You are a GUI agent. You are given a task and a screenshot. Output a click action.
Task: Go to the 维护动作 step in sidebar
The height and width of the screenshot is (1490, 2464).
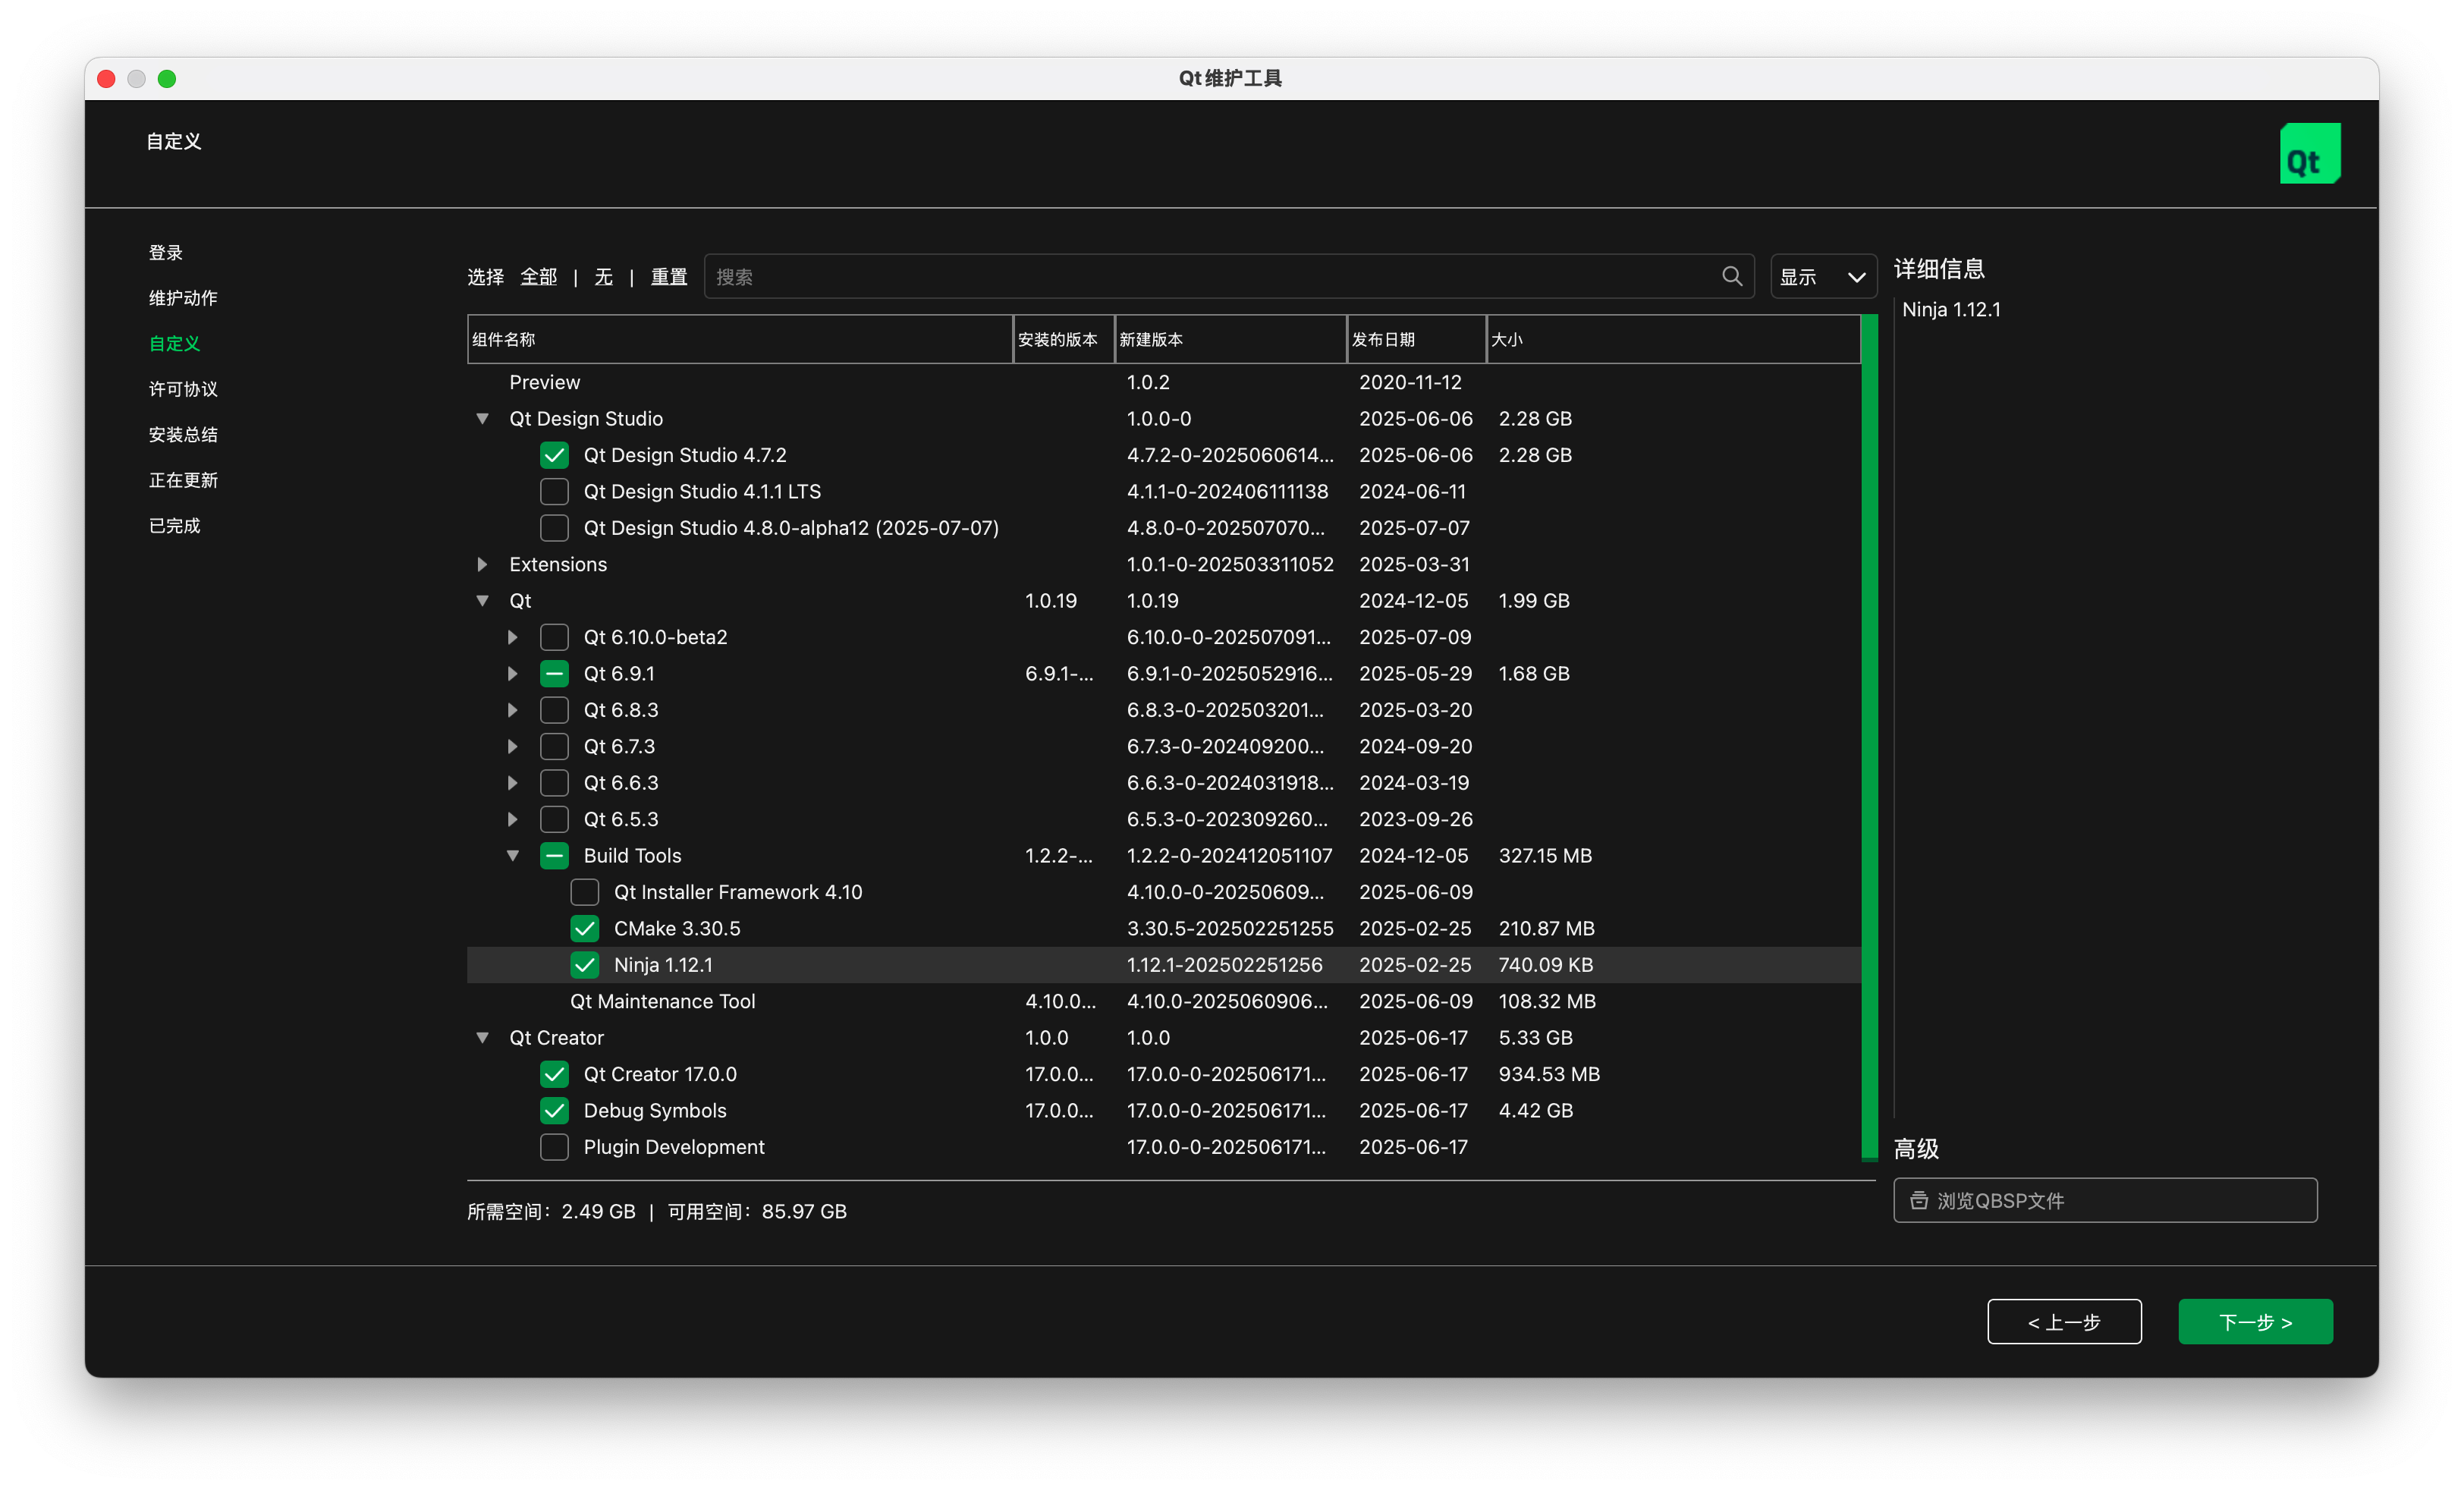pos(183,298)
